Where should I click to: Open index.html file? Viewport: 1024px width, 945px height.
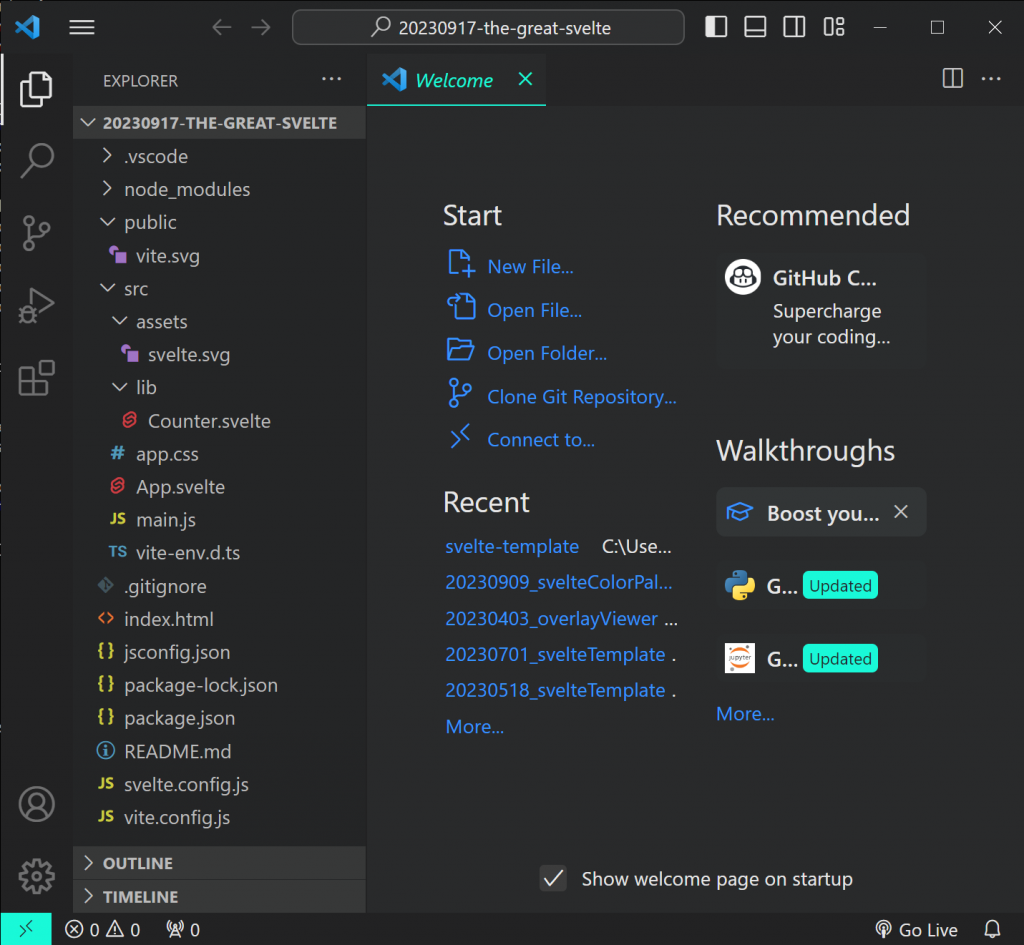coord(219,619)
